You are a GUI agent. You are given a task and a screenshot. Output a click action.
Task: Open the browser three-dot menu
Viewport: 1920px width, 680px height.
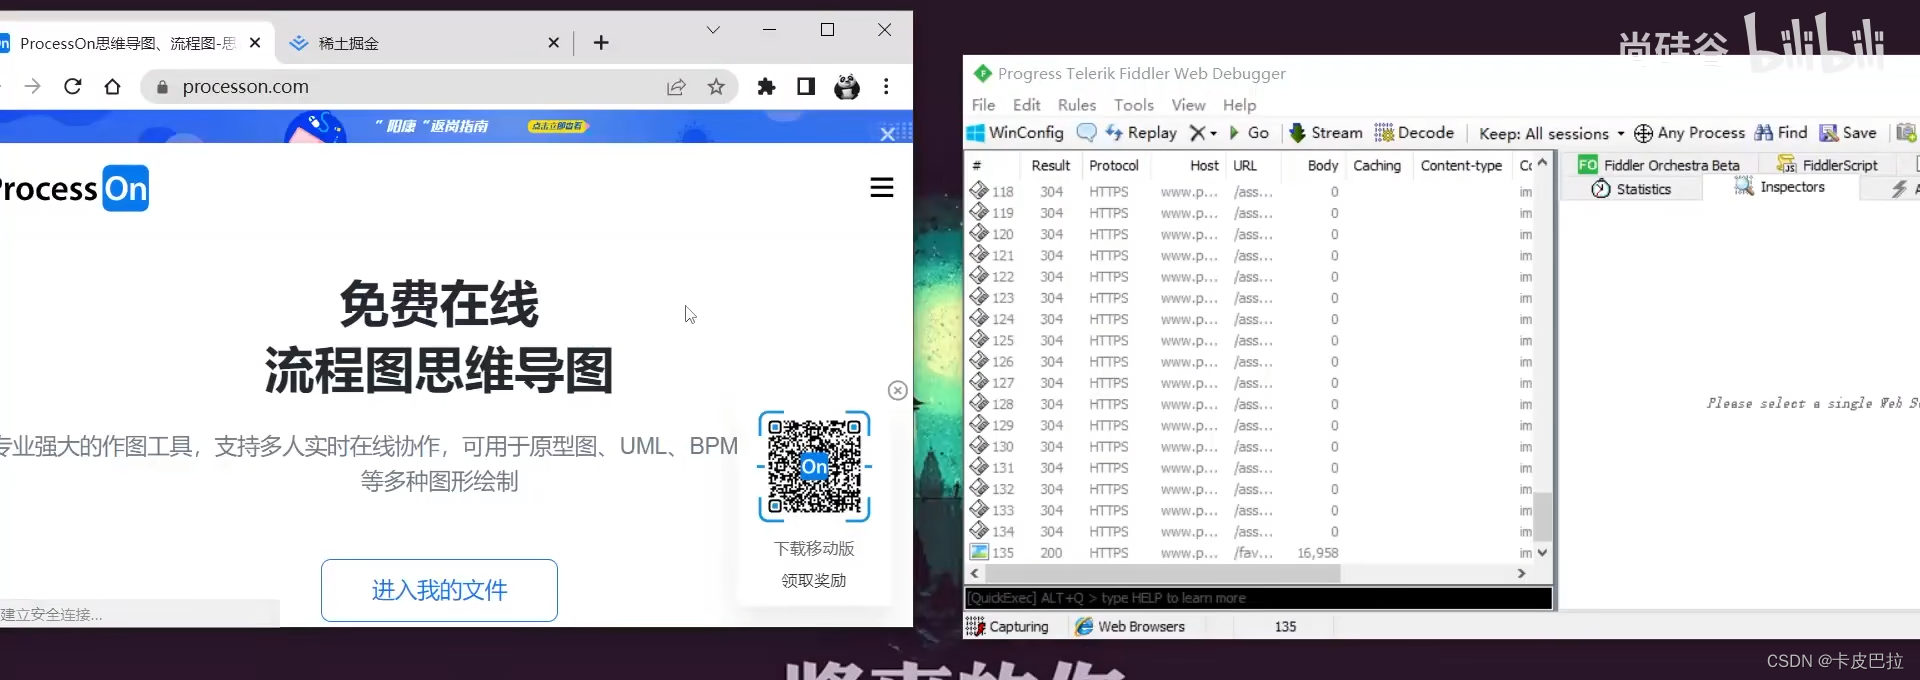coord(886,87)
